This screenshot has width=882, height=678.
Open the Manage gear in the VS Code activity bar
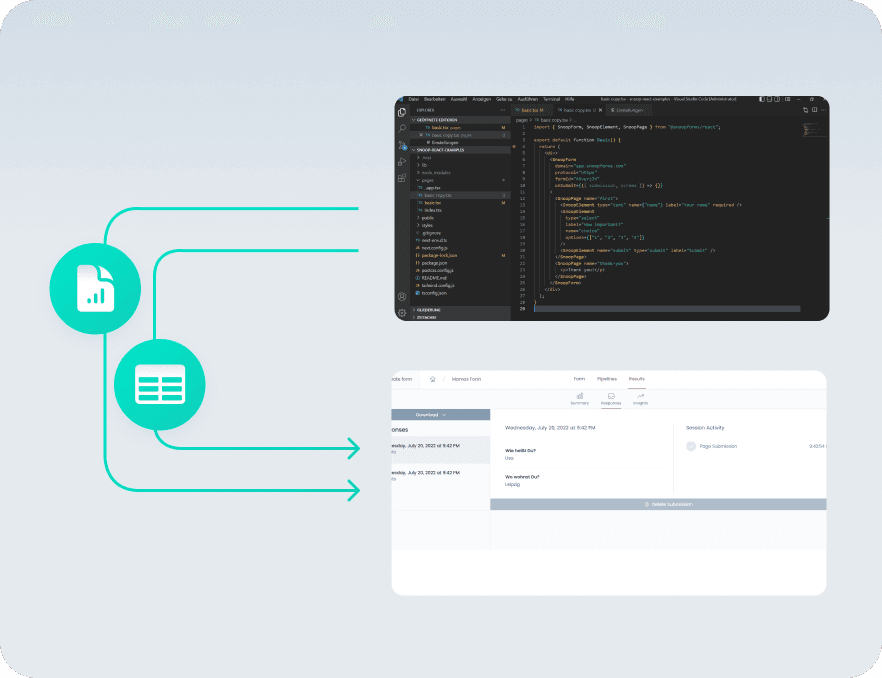402,312
